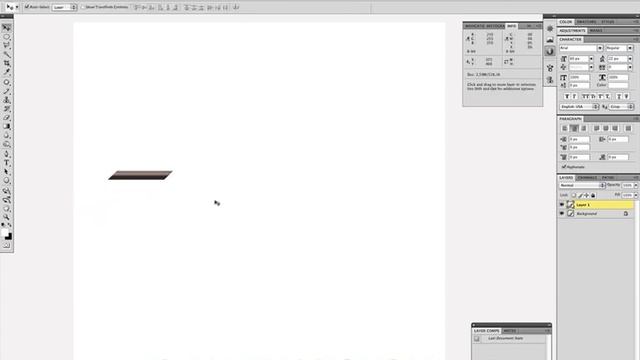Image resolution: width=640 pixels, height=360 pixels.
Task: Open Auto-Select Layer dropdown in options bar
Action: coord(64,7)
